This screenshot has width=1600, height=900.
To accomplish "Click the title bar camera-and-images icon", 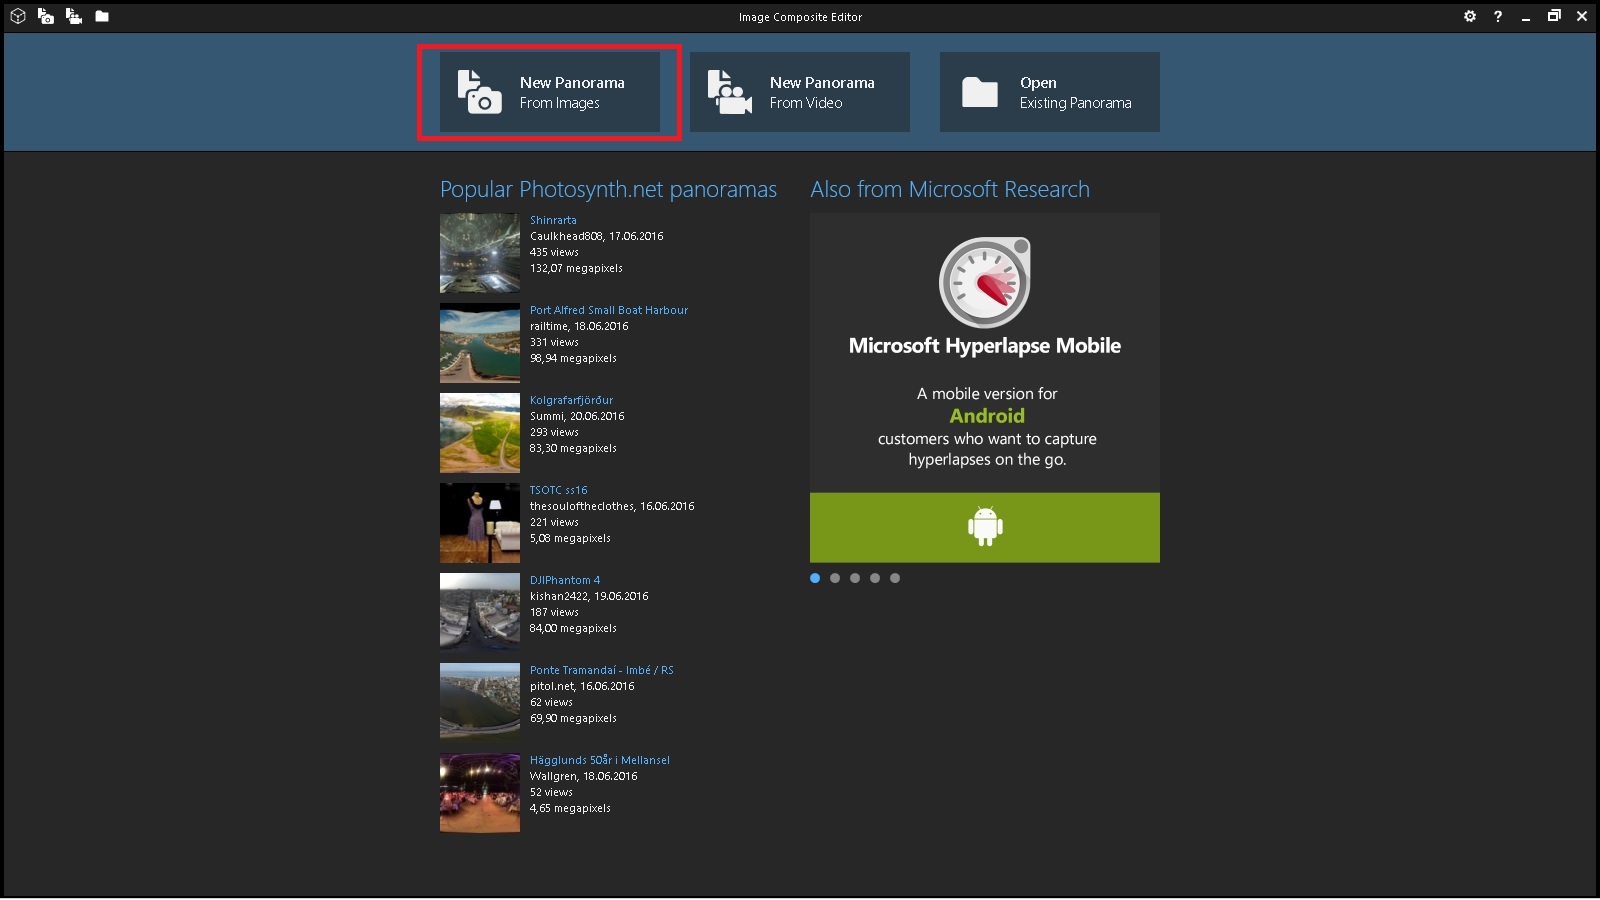I will (x=46, y=16).
